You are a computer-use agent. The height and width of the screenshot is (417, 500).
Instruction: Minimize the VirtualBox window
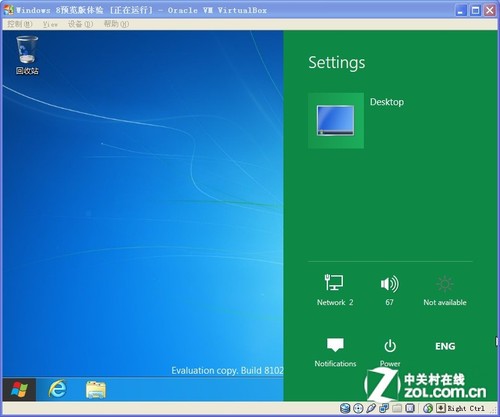click(461, 11)
